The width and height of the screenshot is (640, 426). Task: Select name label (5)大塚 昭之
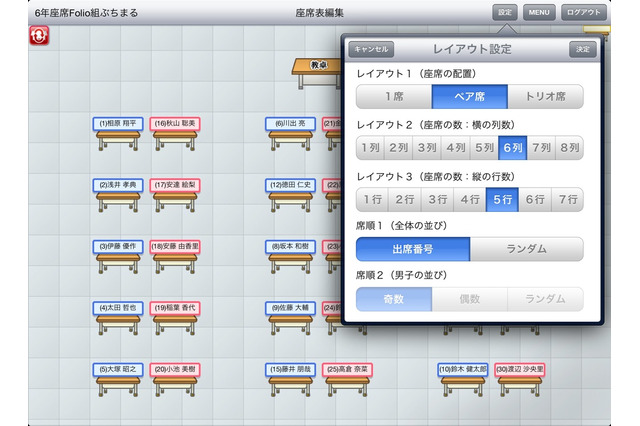(118, 369)
